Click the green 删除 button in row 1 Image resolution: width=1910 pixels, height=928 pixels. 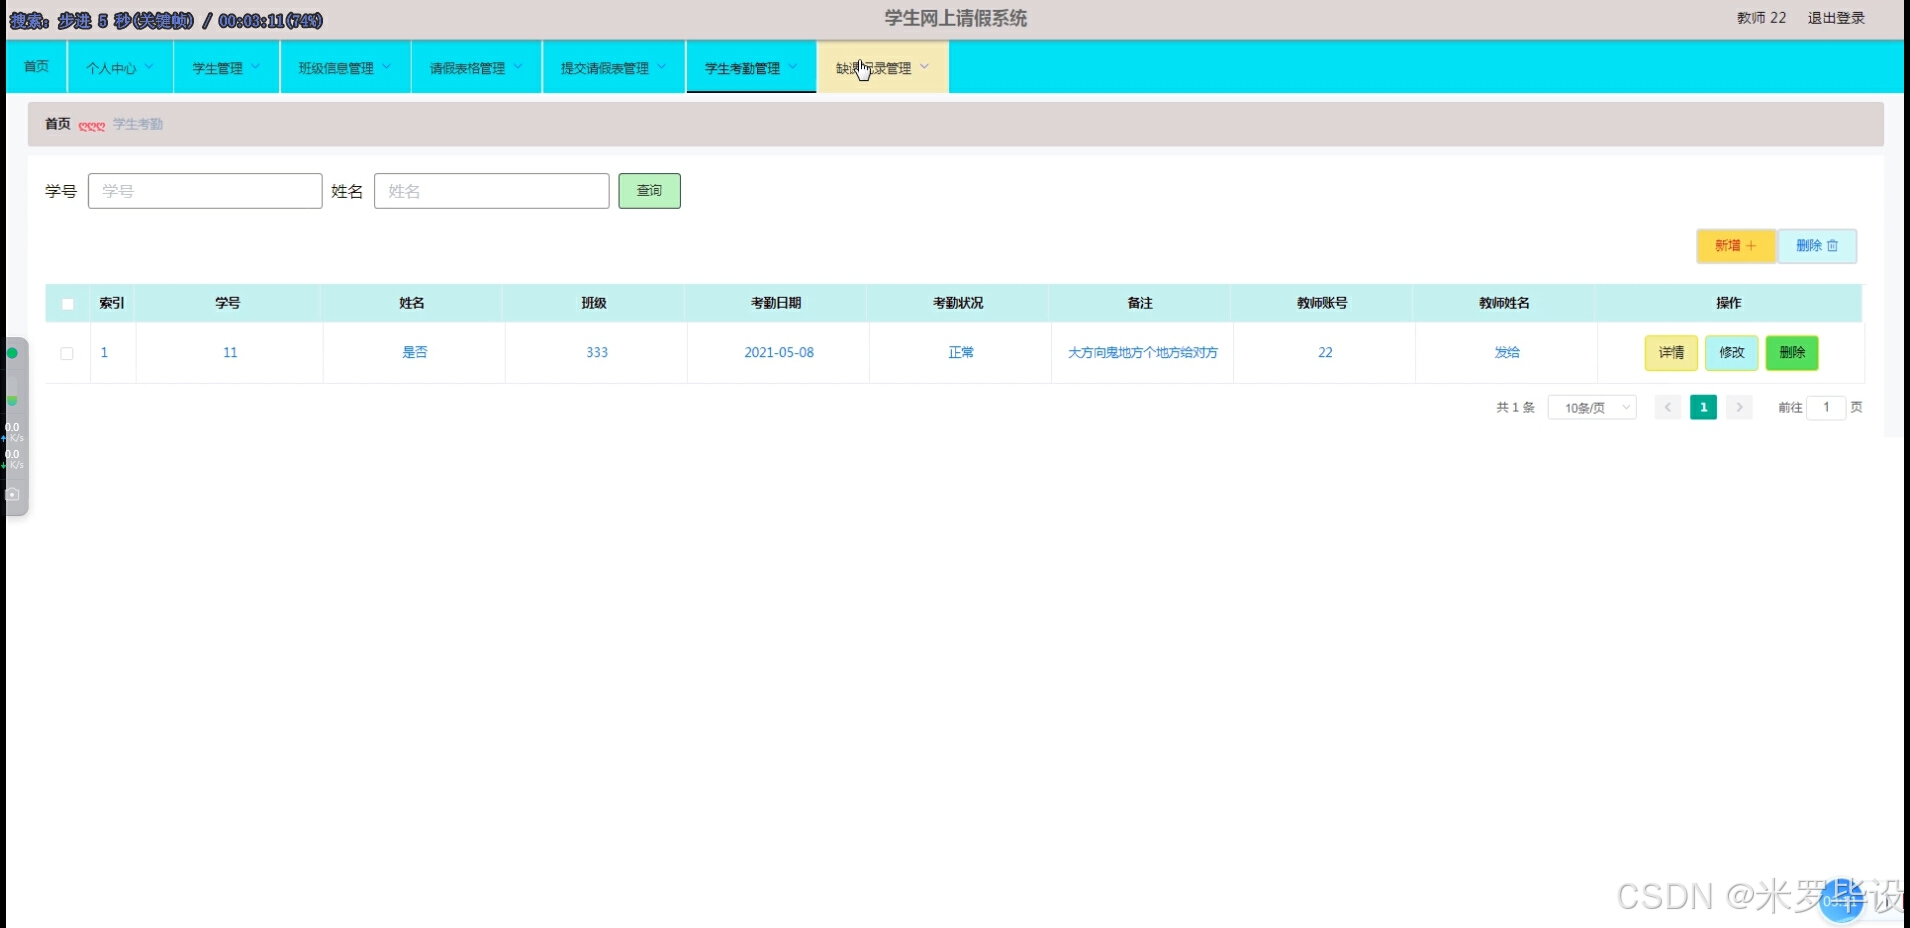click(x=1792, y=353)
